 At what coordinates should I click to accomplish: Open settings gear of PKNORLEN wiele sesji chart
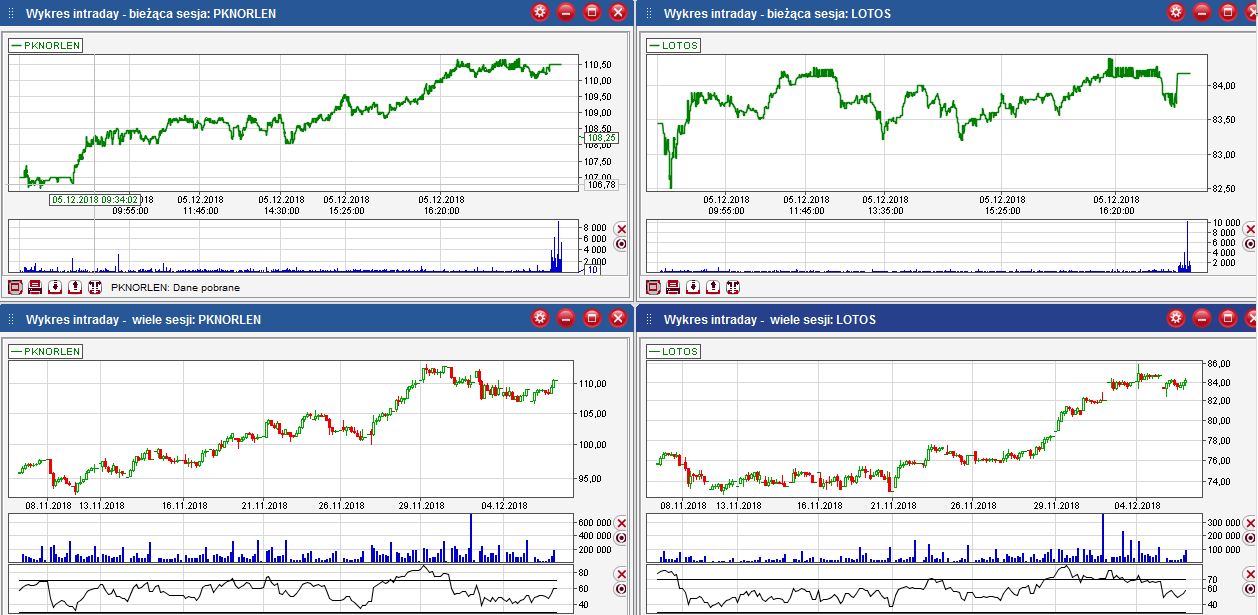541,319
